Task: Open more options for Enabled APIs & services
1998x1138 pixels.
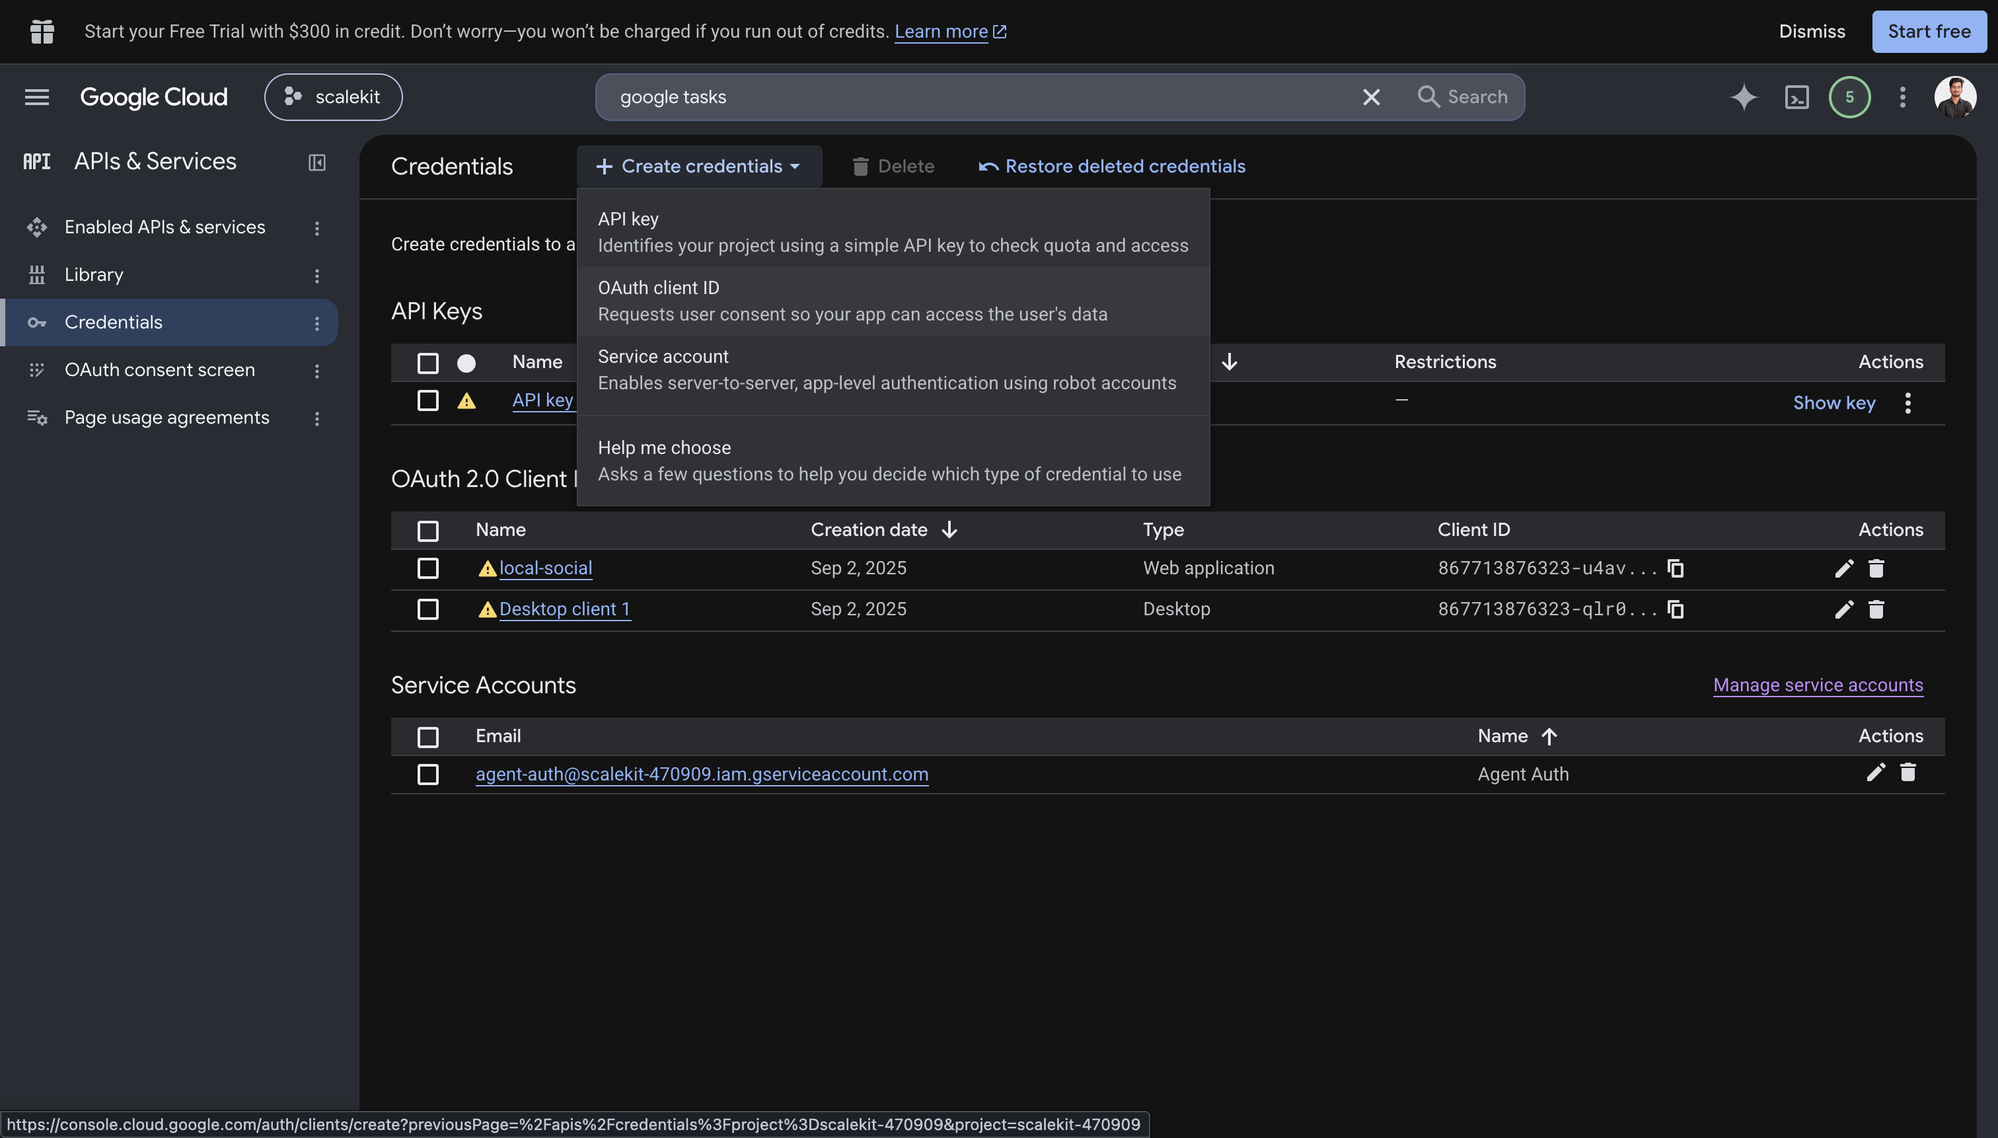Action: coord(317,228)
